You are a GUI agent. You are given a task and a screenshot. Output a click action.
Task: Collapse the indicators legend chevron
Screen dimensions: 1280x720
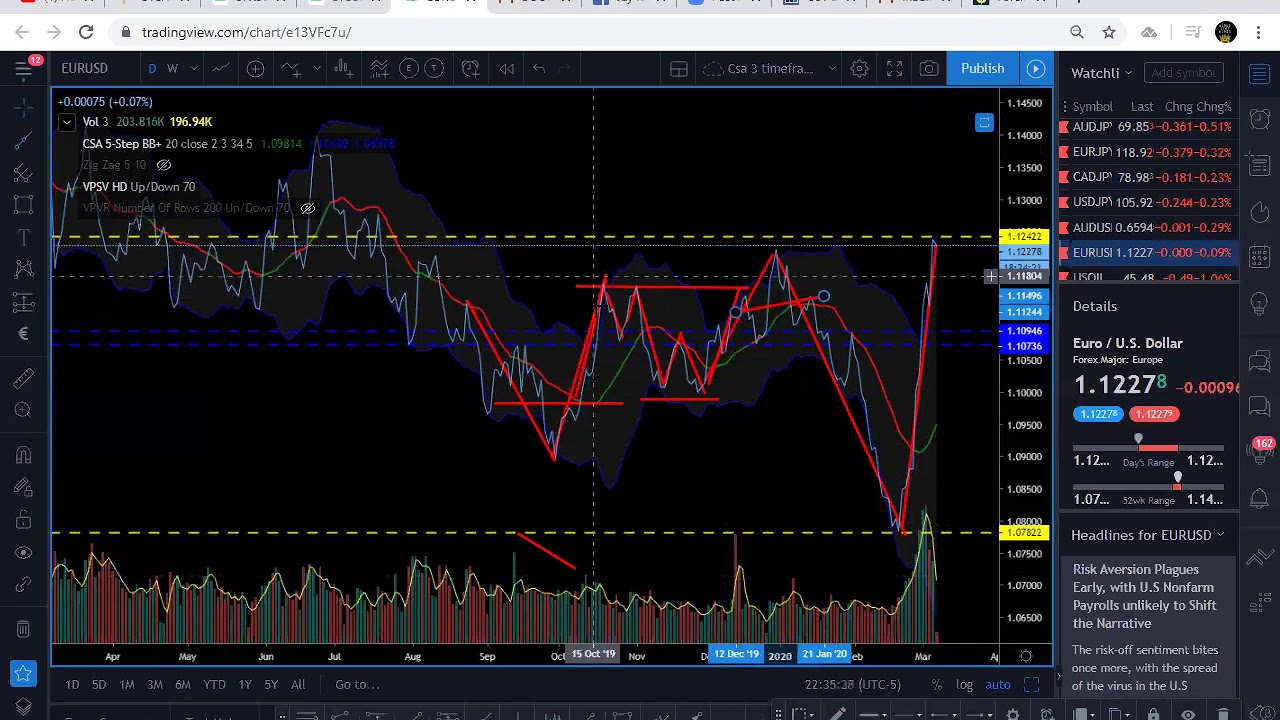tap(66, 122)
